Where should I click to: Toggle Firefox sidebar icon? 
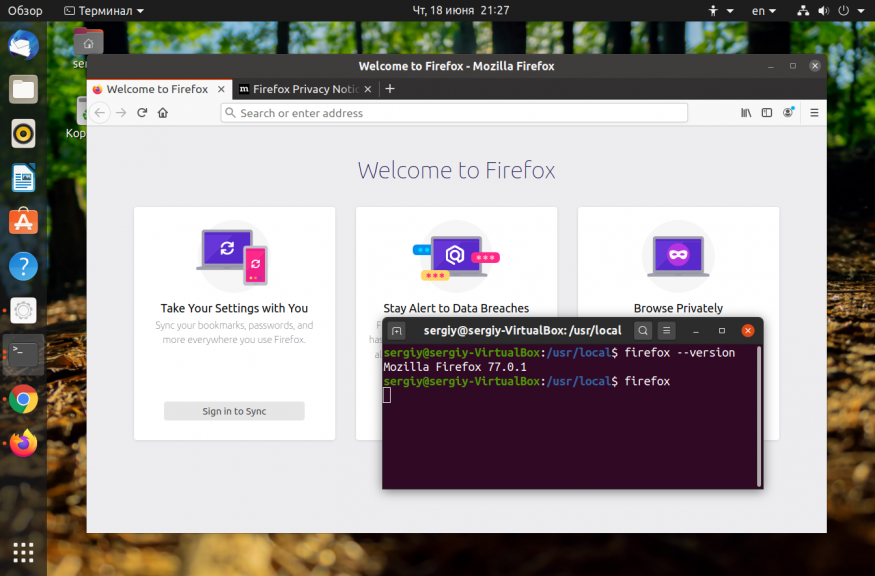[x=767, y=113]
